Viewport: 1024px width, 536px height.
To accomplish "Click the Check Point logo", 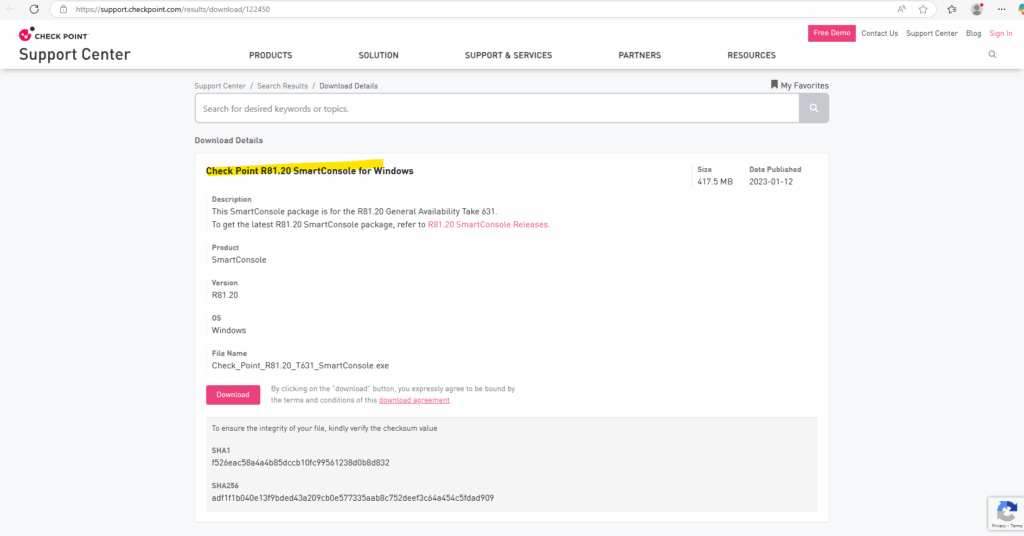I will point(54,35).
